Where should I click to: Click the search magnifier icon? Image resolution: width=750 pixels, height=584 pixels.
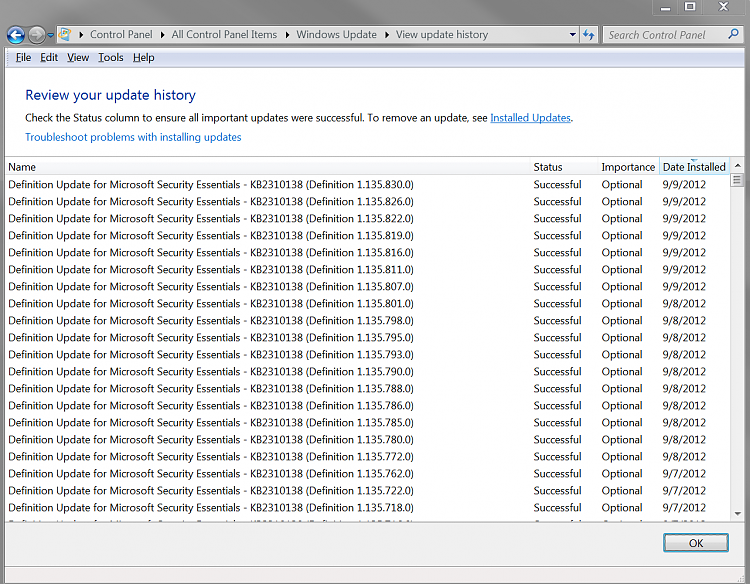coord(733,34)
